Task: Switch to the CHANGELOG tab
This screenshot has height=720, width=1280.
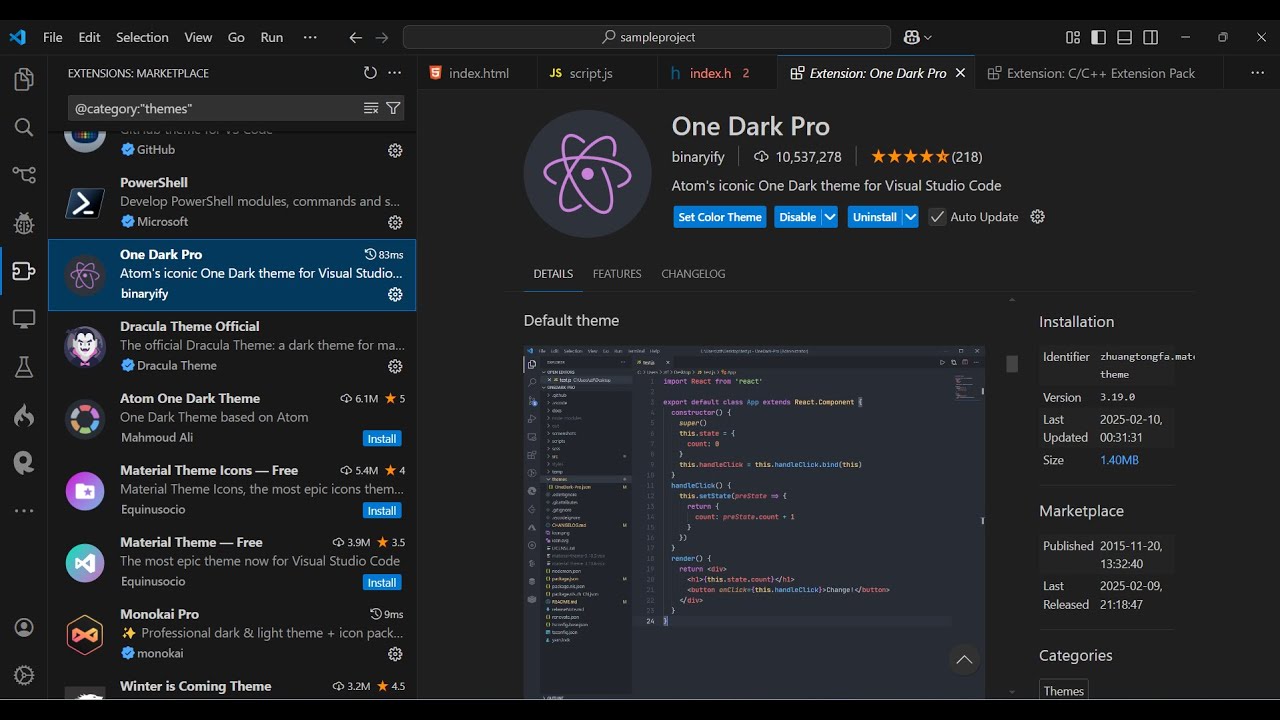Action: pyautogui.click(x=693, y=274)
